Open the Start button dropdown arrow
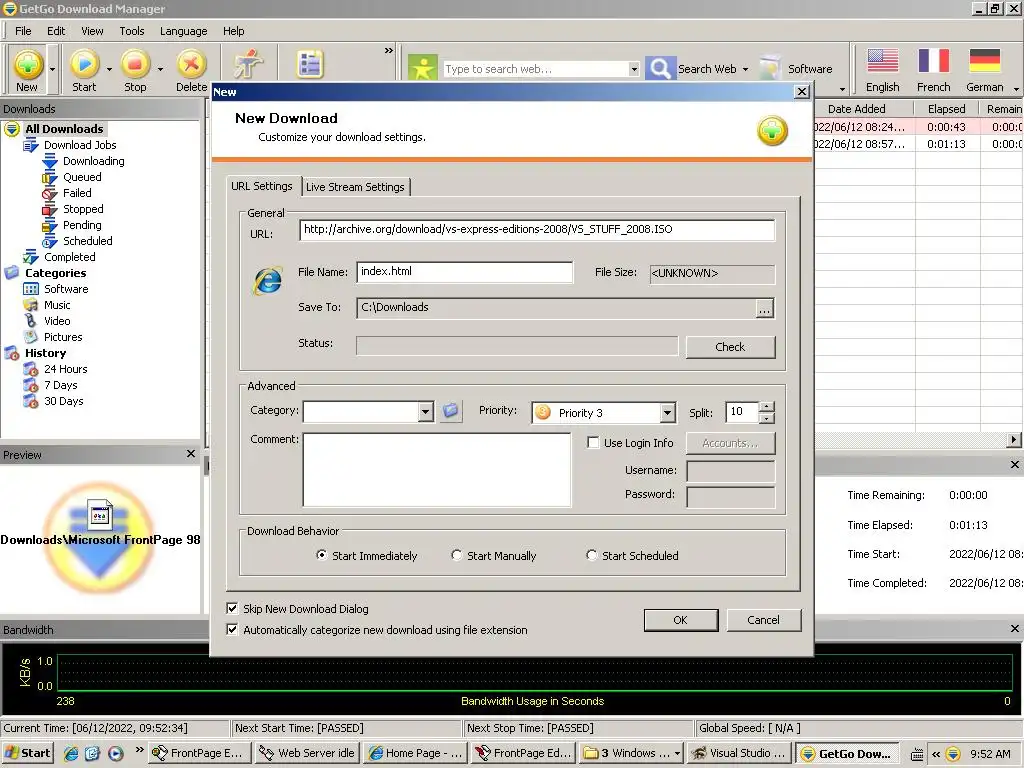Viewport: 1024px width, 768px height. click(109, 69)
